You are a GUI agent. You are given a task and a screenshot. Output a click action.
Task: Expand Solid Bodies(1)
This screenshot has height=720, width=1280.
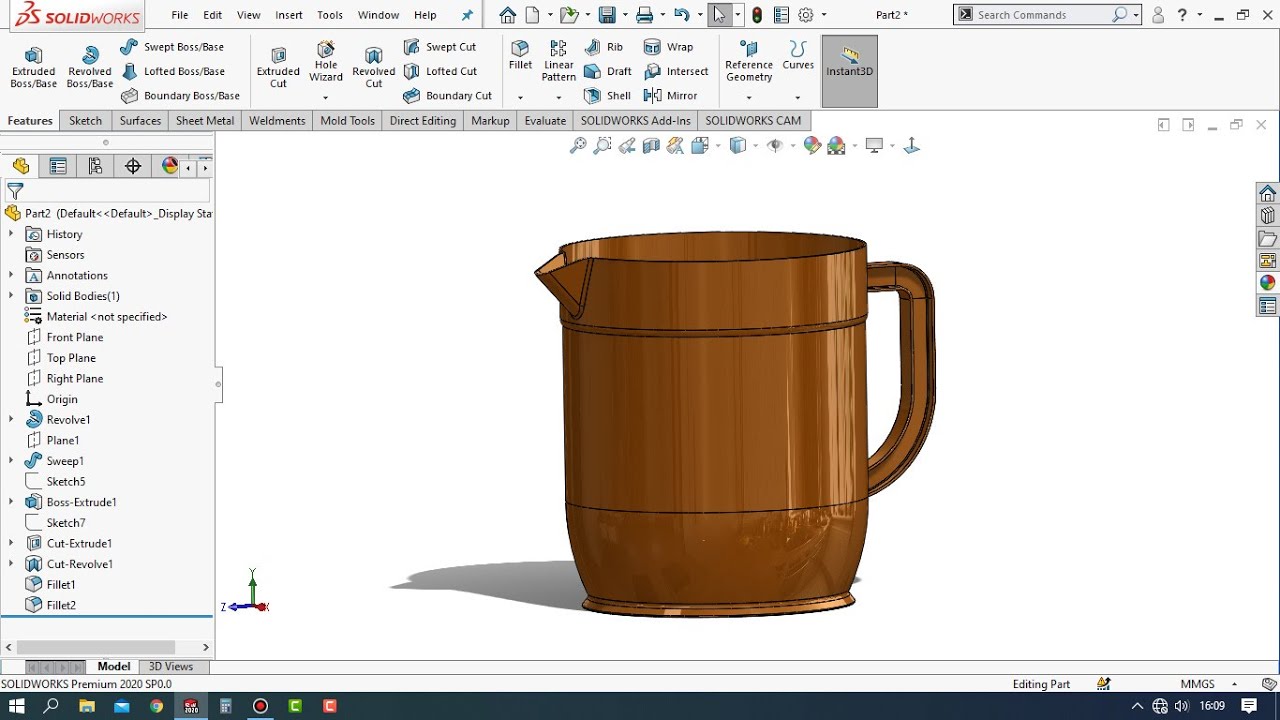[11, 296]
